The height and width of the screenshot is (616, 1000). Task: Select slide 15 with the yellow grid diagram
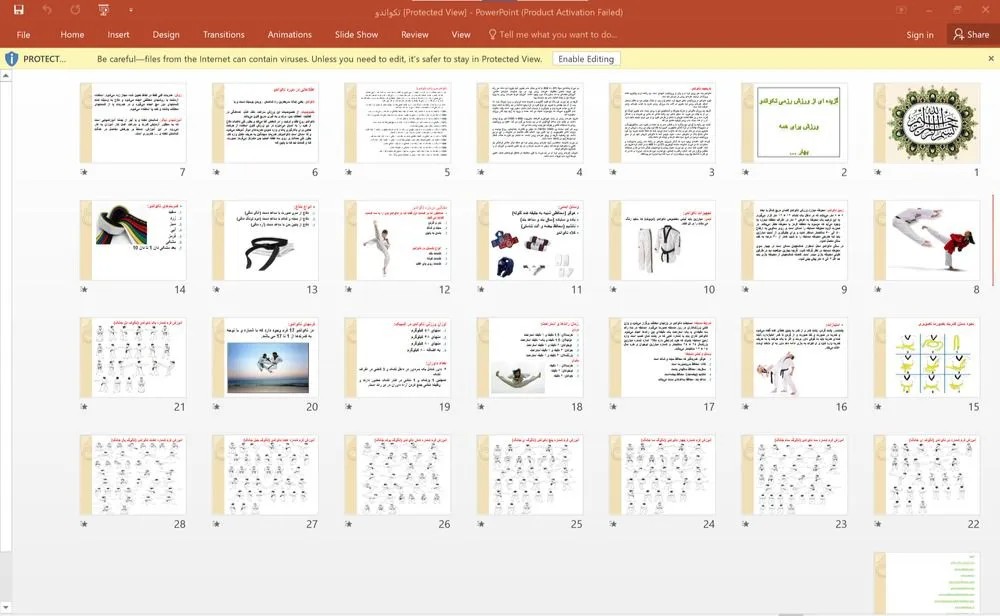927,358
